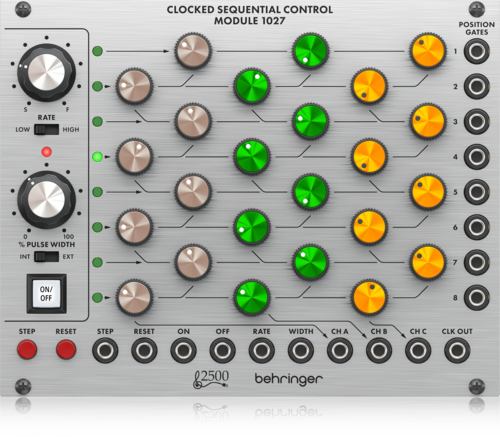Viewport: 500px width, 437px height.
Task: Turn step 3 orange channel C knob
Action: point(428,121)
